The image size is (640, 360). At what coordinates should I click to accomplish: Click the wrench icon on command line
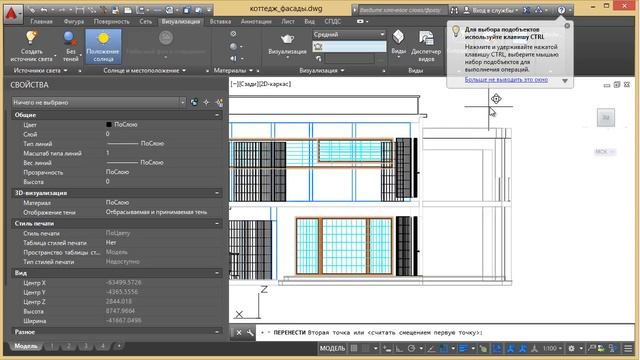[250, 333]
